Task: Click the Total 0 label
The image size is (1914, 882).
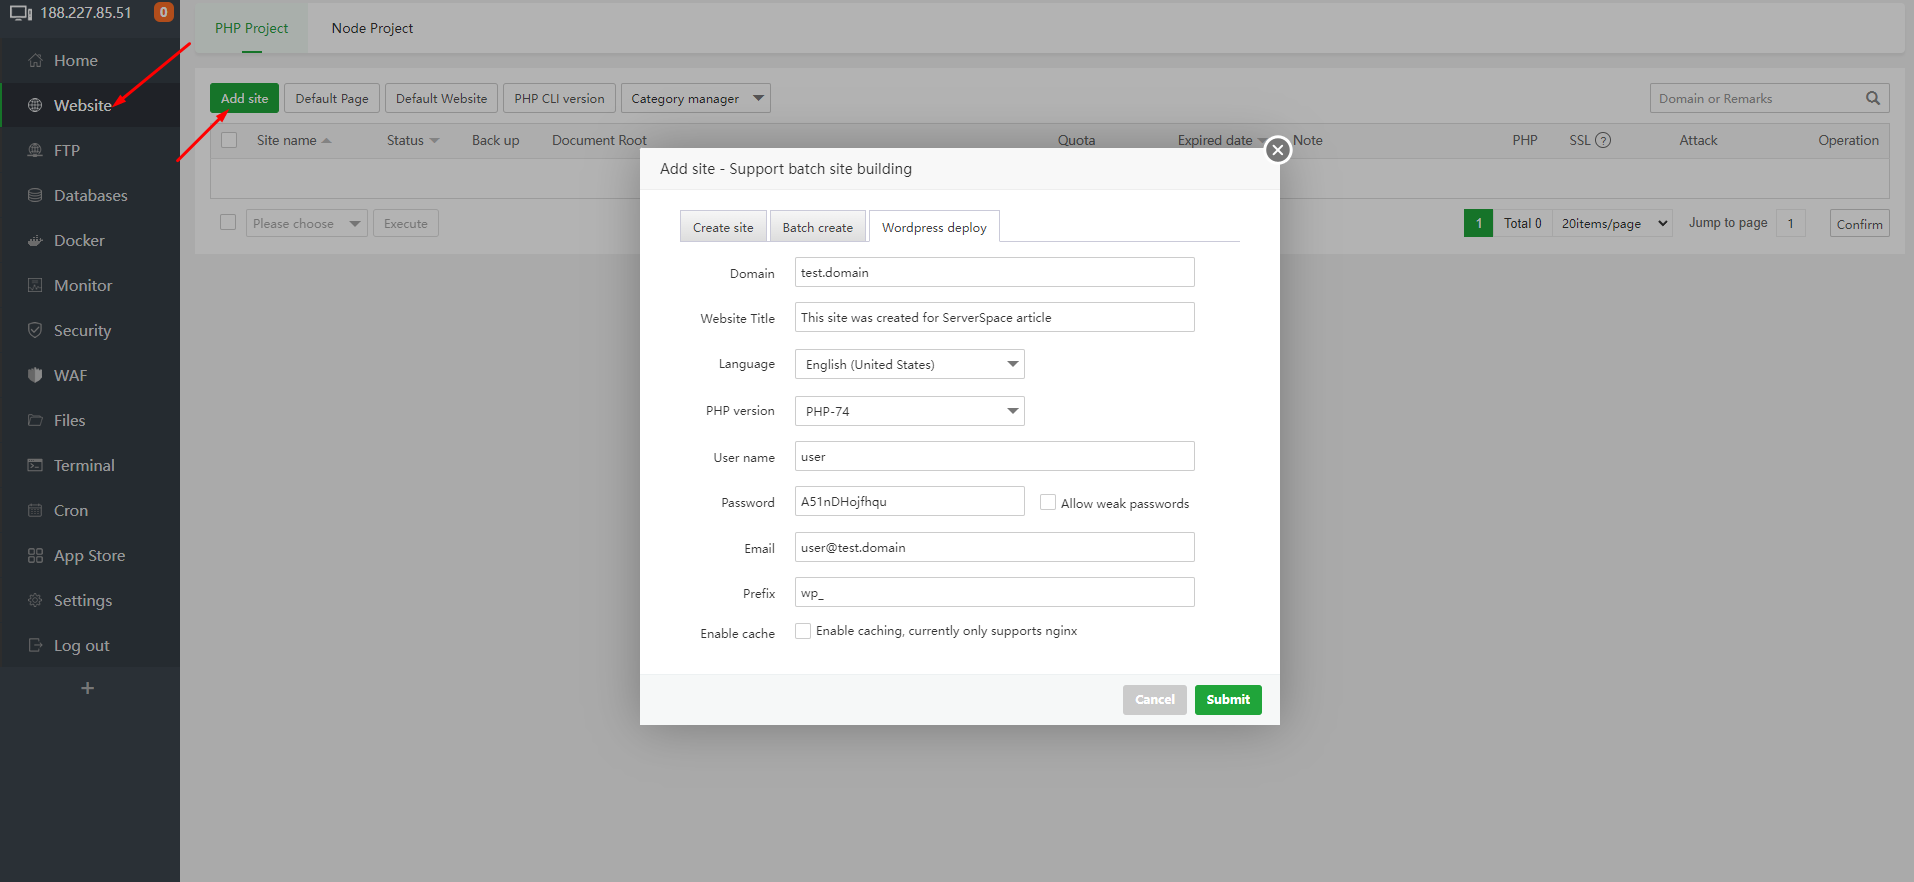Action: click(1522, 223)
